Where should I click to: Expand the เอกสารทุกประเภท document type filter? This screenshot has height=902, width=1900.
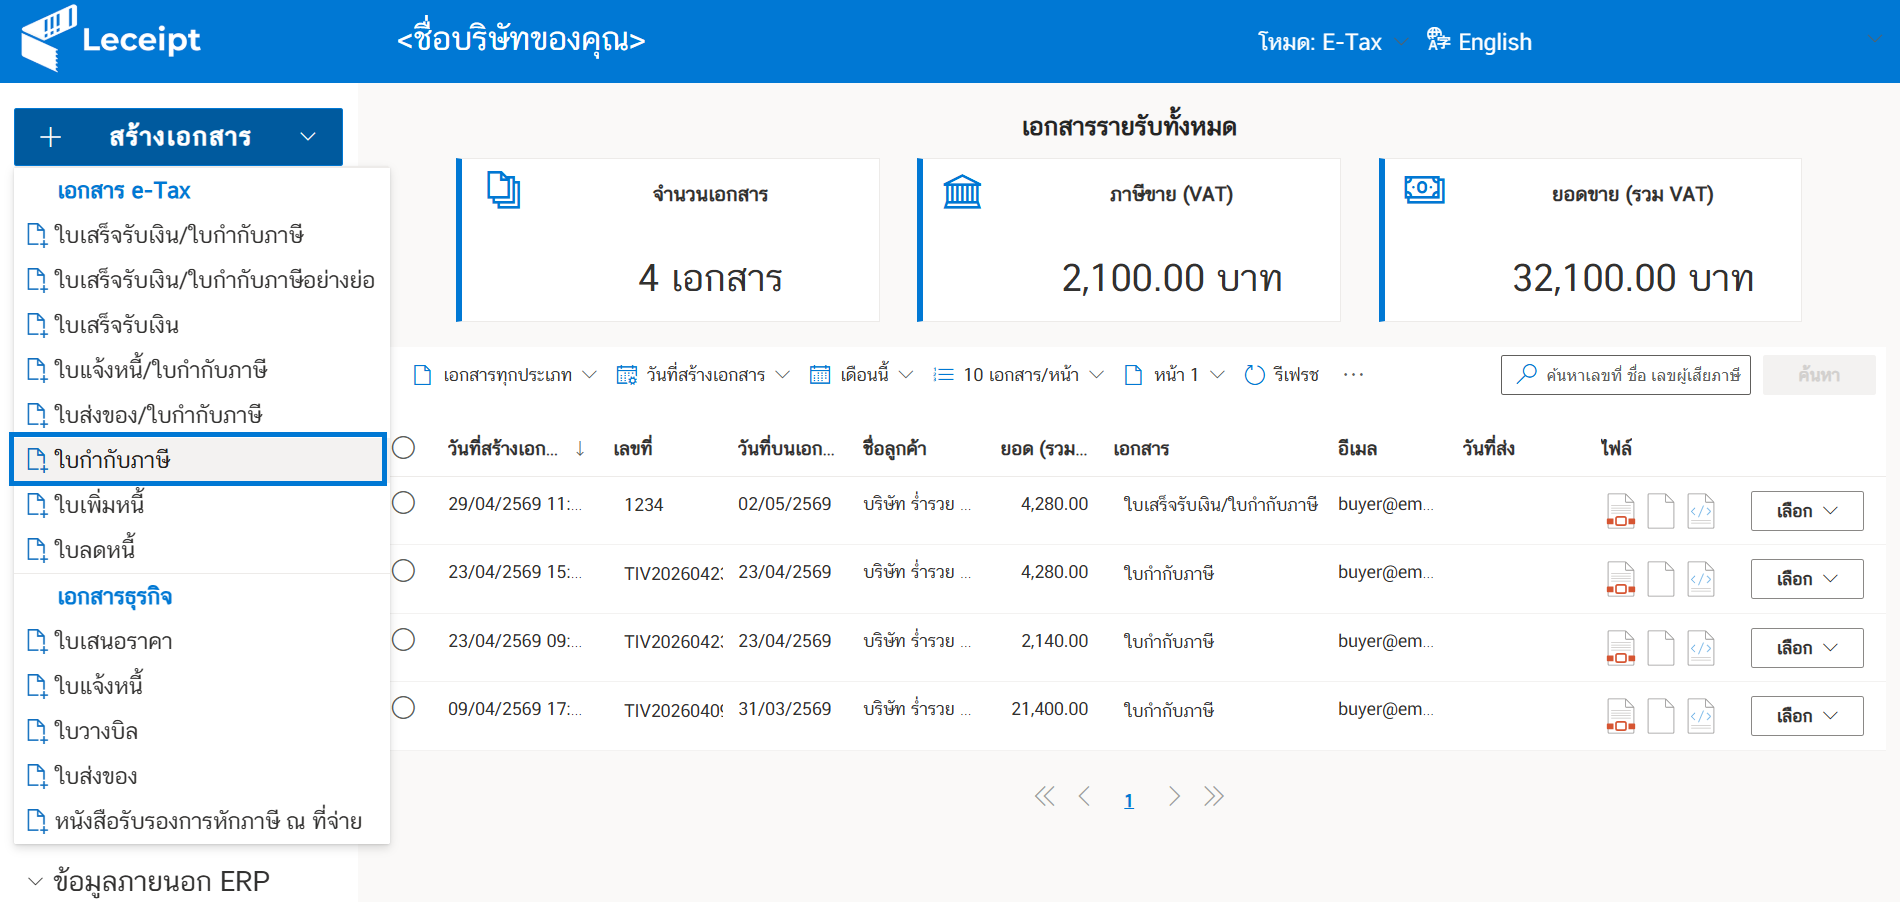click(506, 375)
